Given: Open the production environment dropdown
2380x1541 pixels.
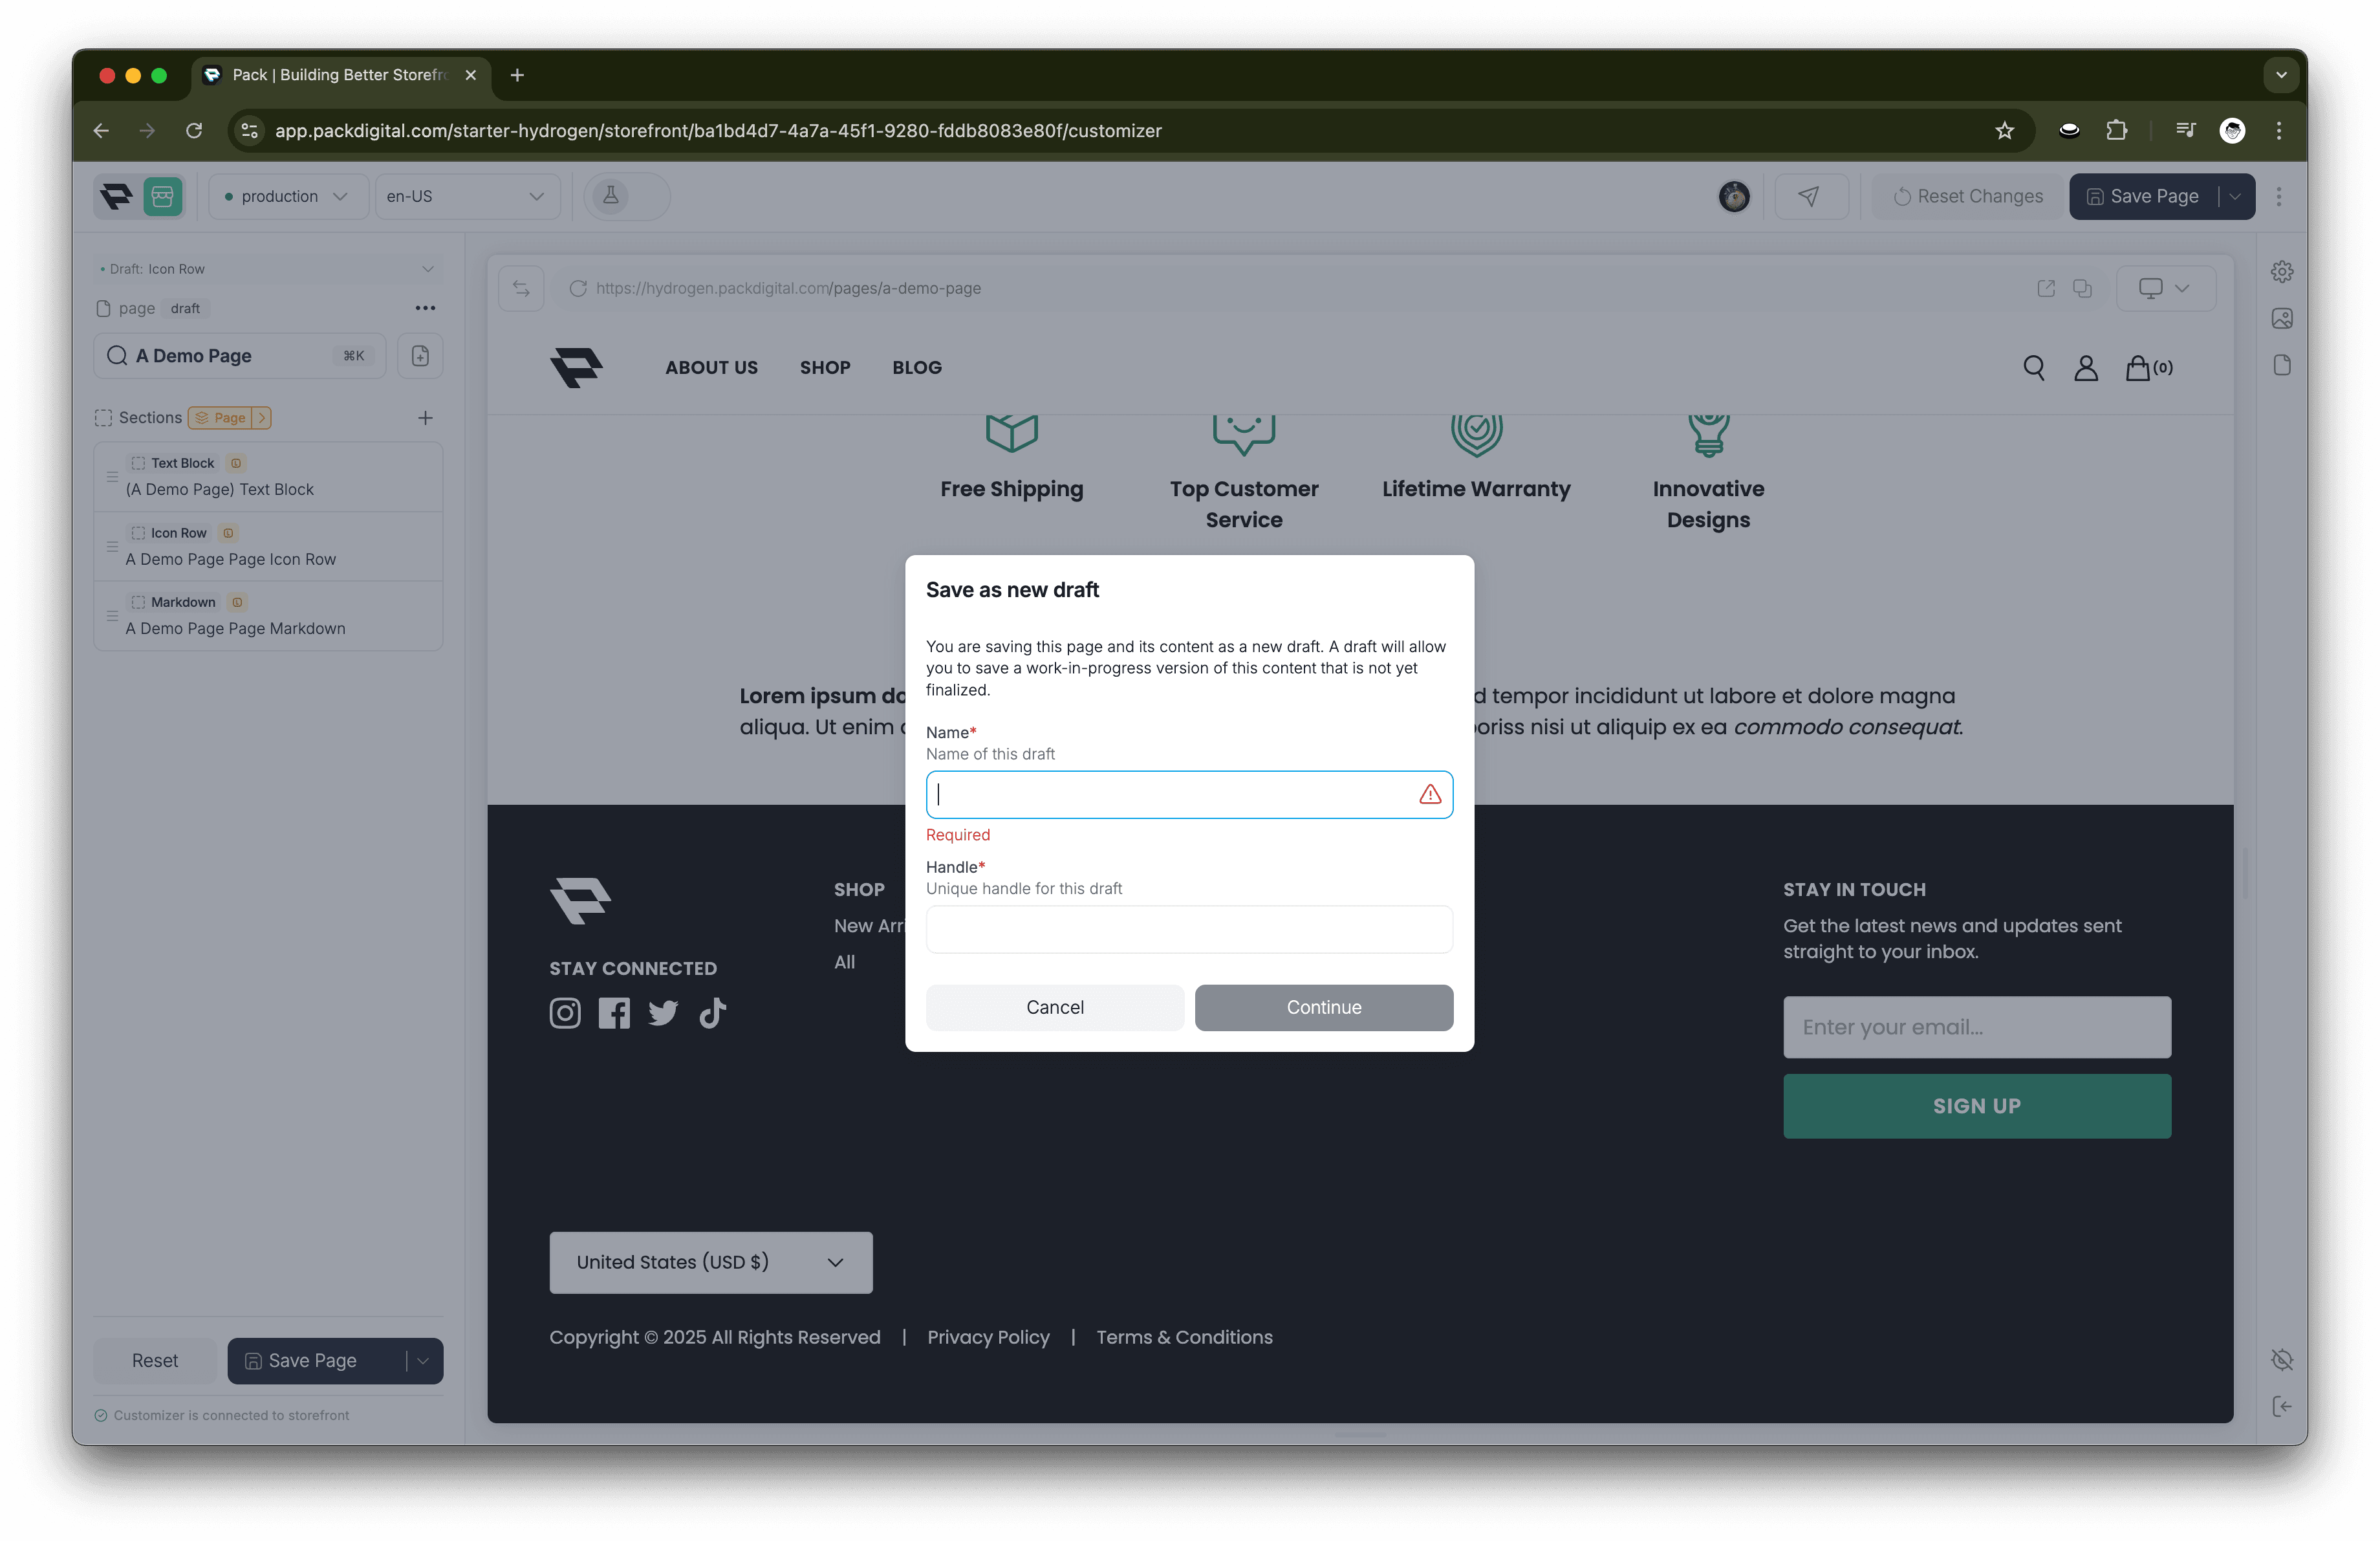Looking at the screenshot, I should 288,196.
